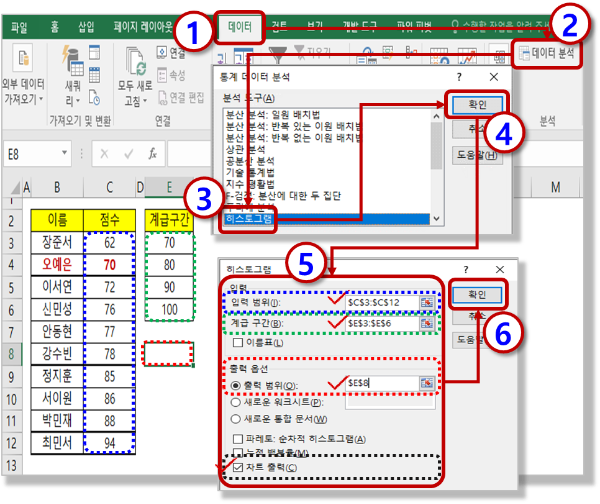Click 확인 in the 통계 데이터 분석 dialog
The image size is (600, 504).
[478, 105]
